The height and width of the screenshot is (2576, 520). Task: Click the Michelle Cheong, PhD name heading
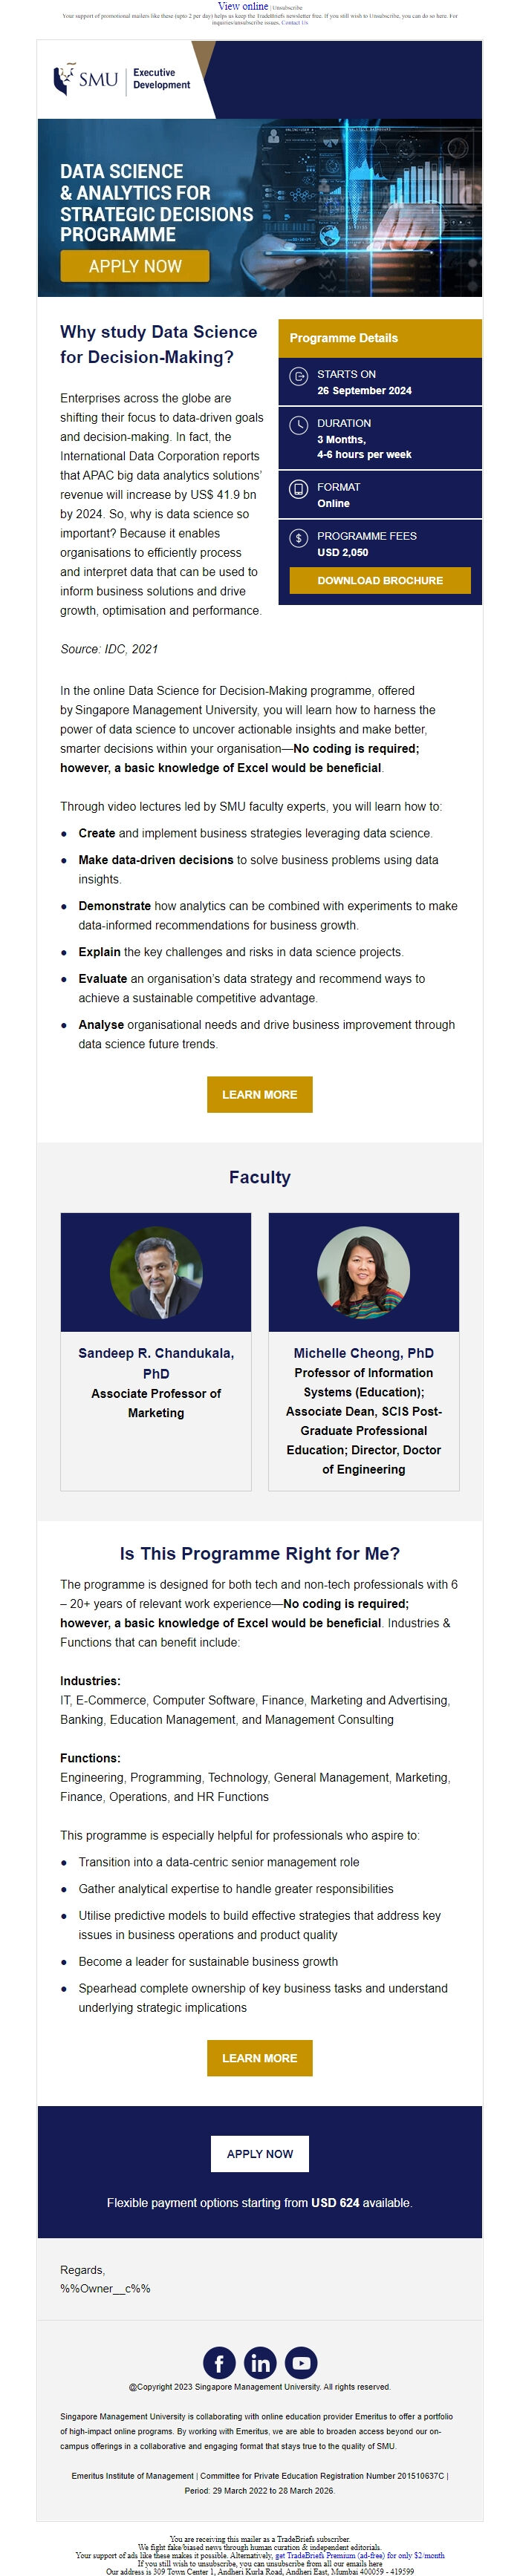(364, 1353)
